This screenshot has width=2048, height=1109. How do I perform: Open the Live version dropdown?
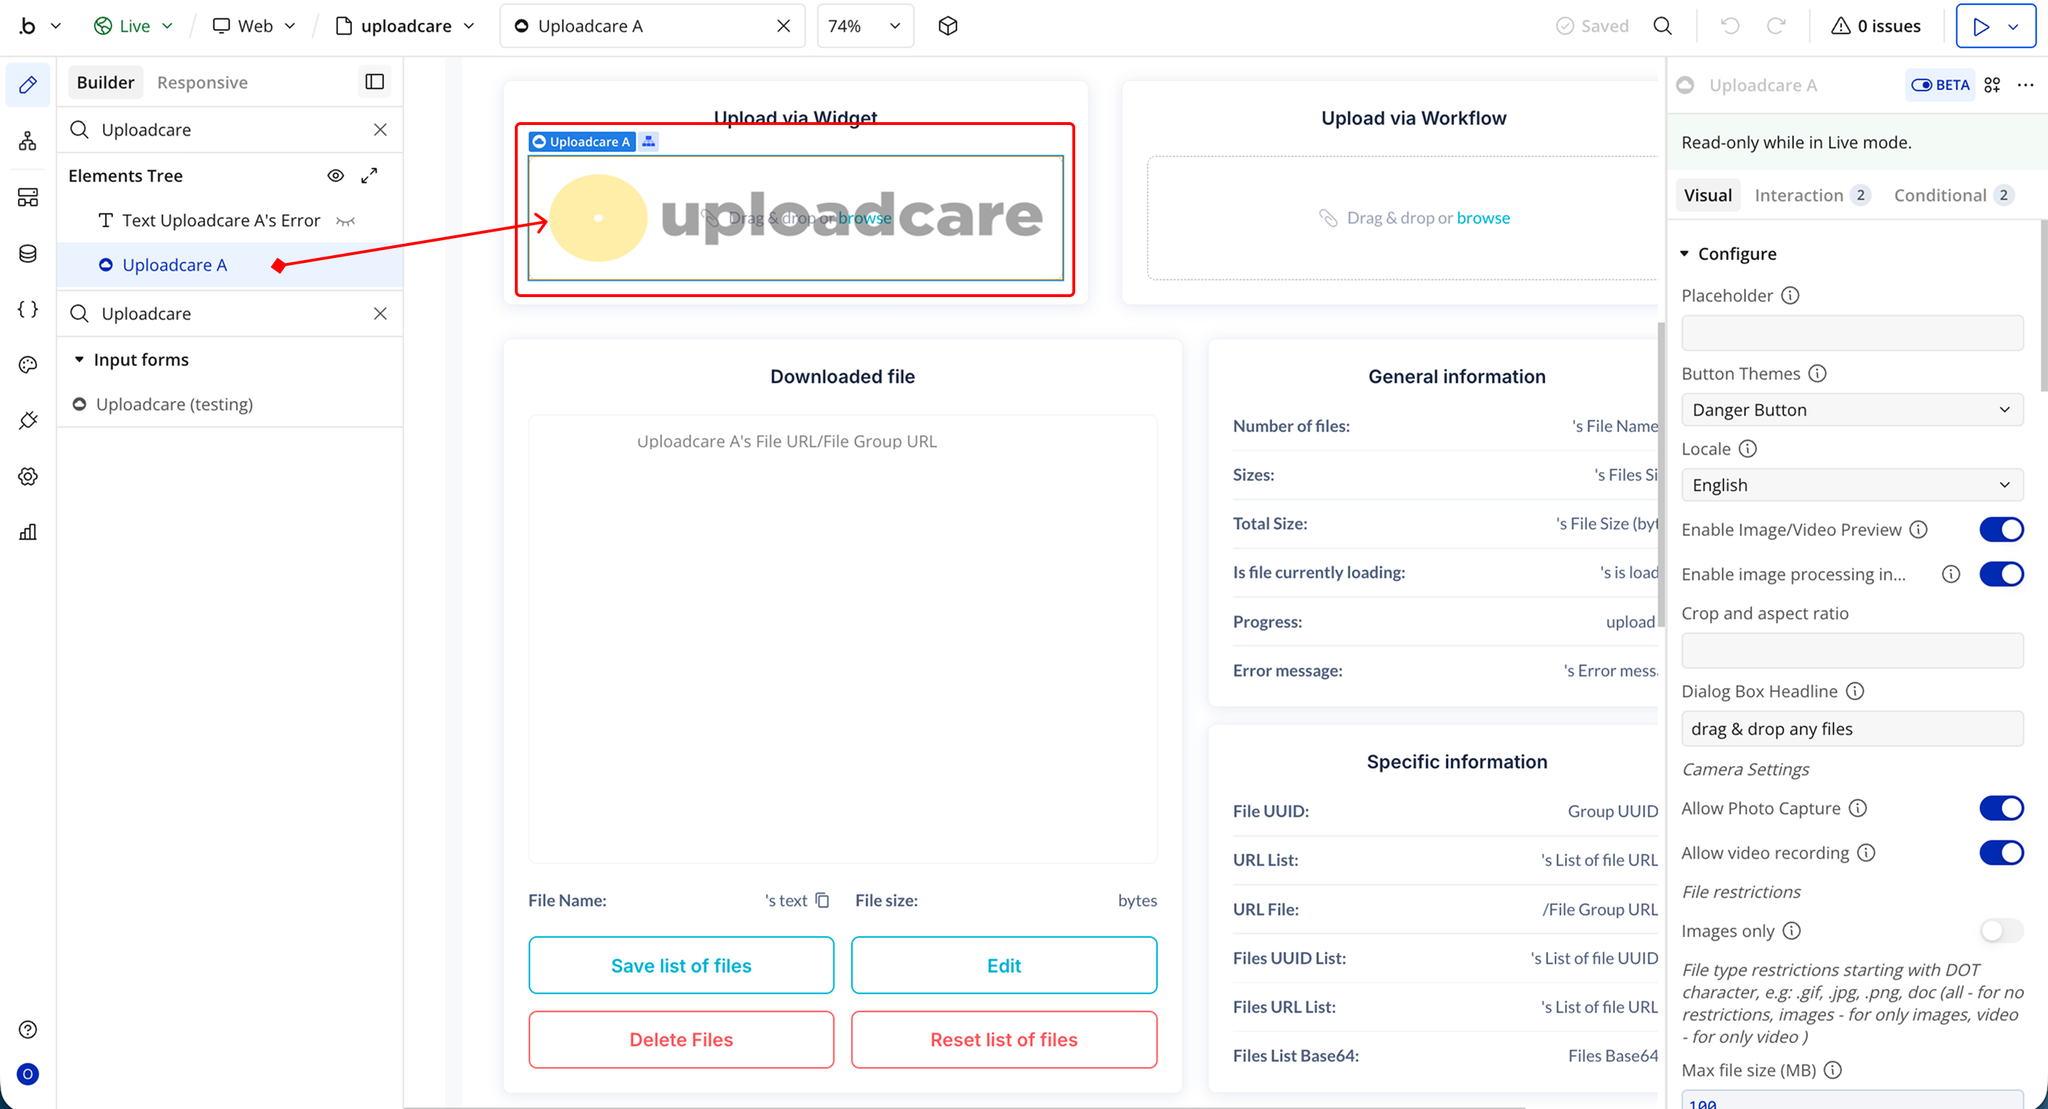pyautogui.click(x=133, y=26)
